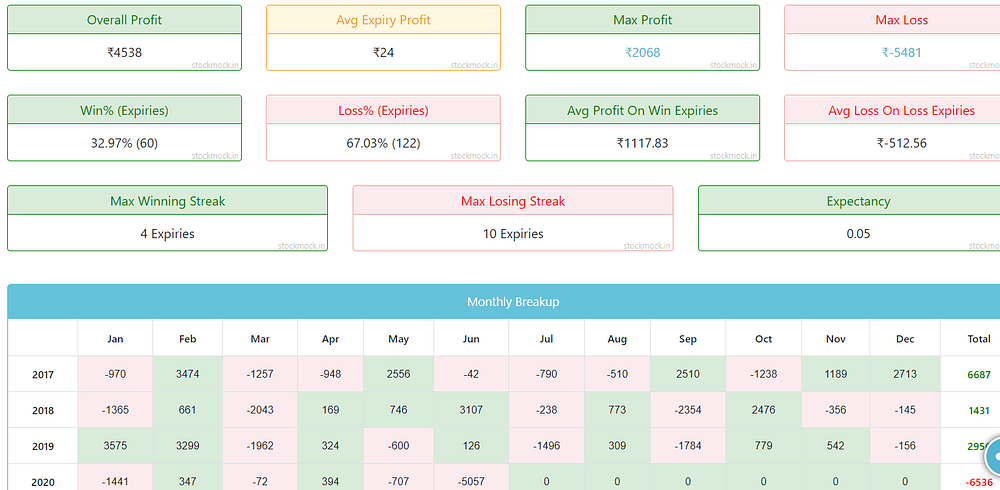Image resolution: width=1000 pixels, height=490 pixels.
Task: Click the Max Winning Streak card header
Action: (x=168, y=201)
